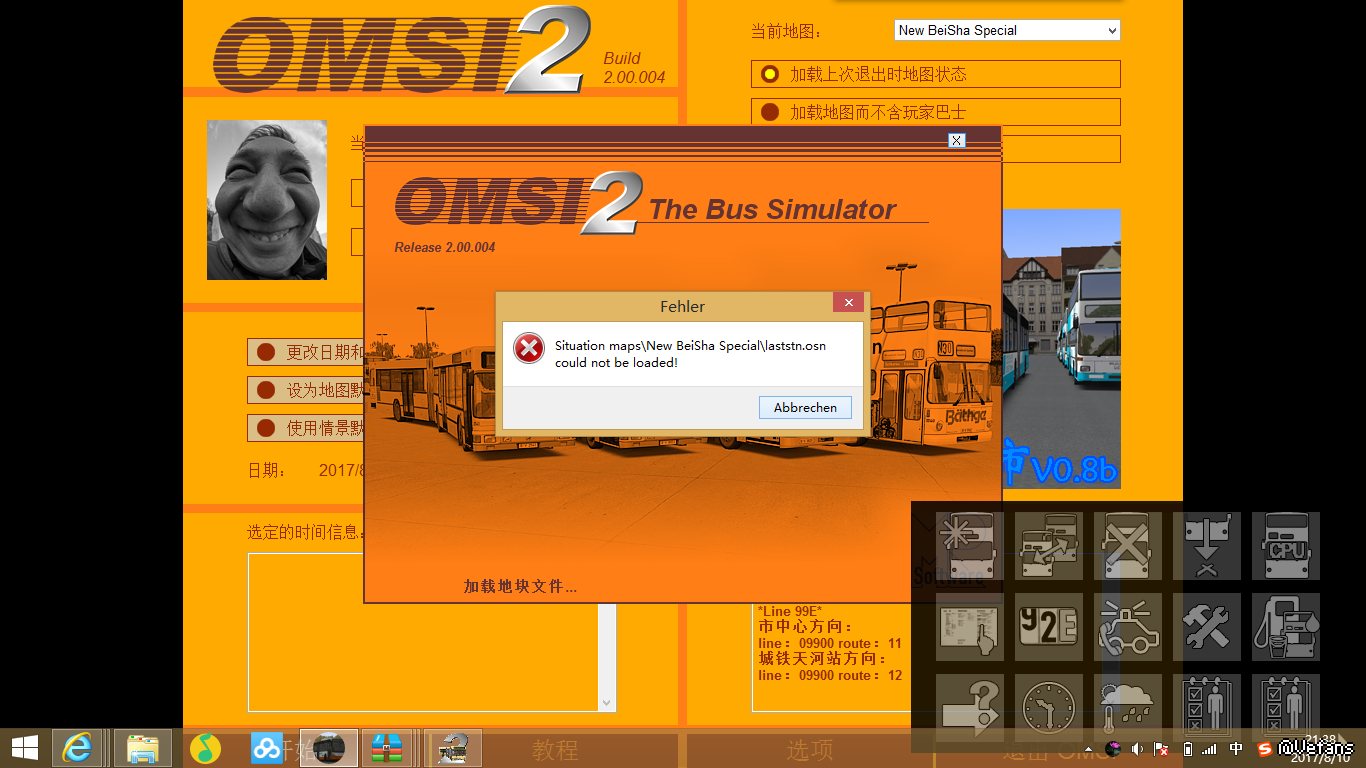Select 加载地图而不含玩家巴士 radio option
1366x768 pixels.
click(x=936, y=112)
